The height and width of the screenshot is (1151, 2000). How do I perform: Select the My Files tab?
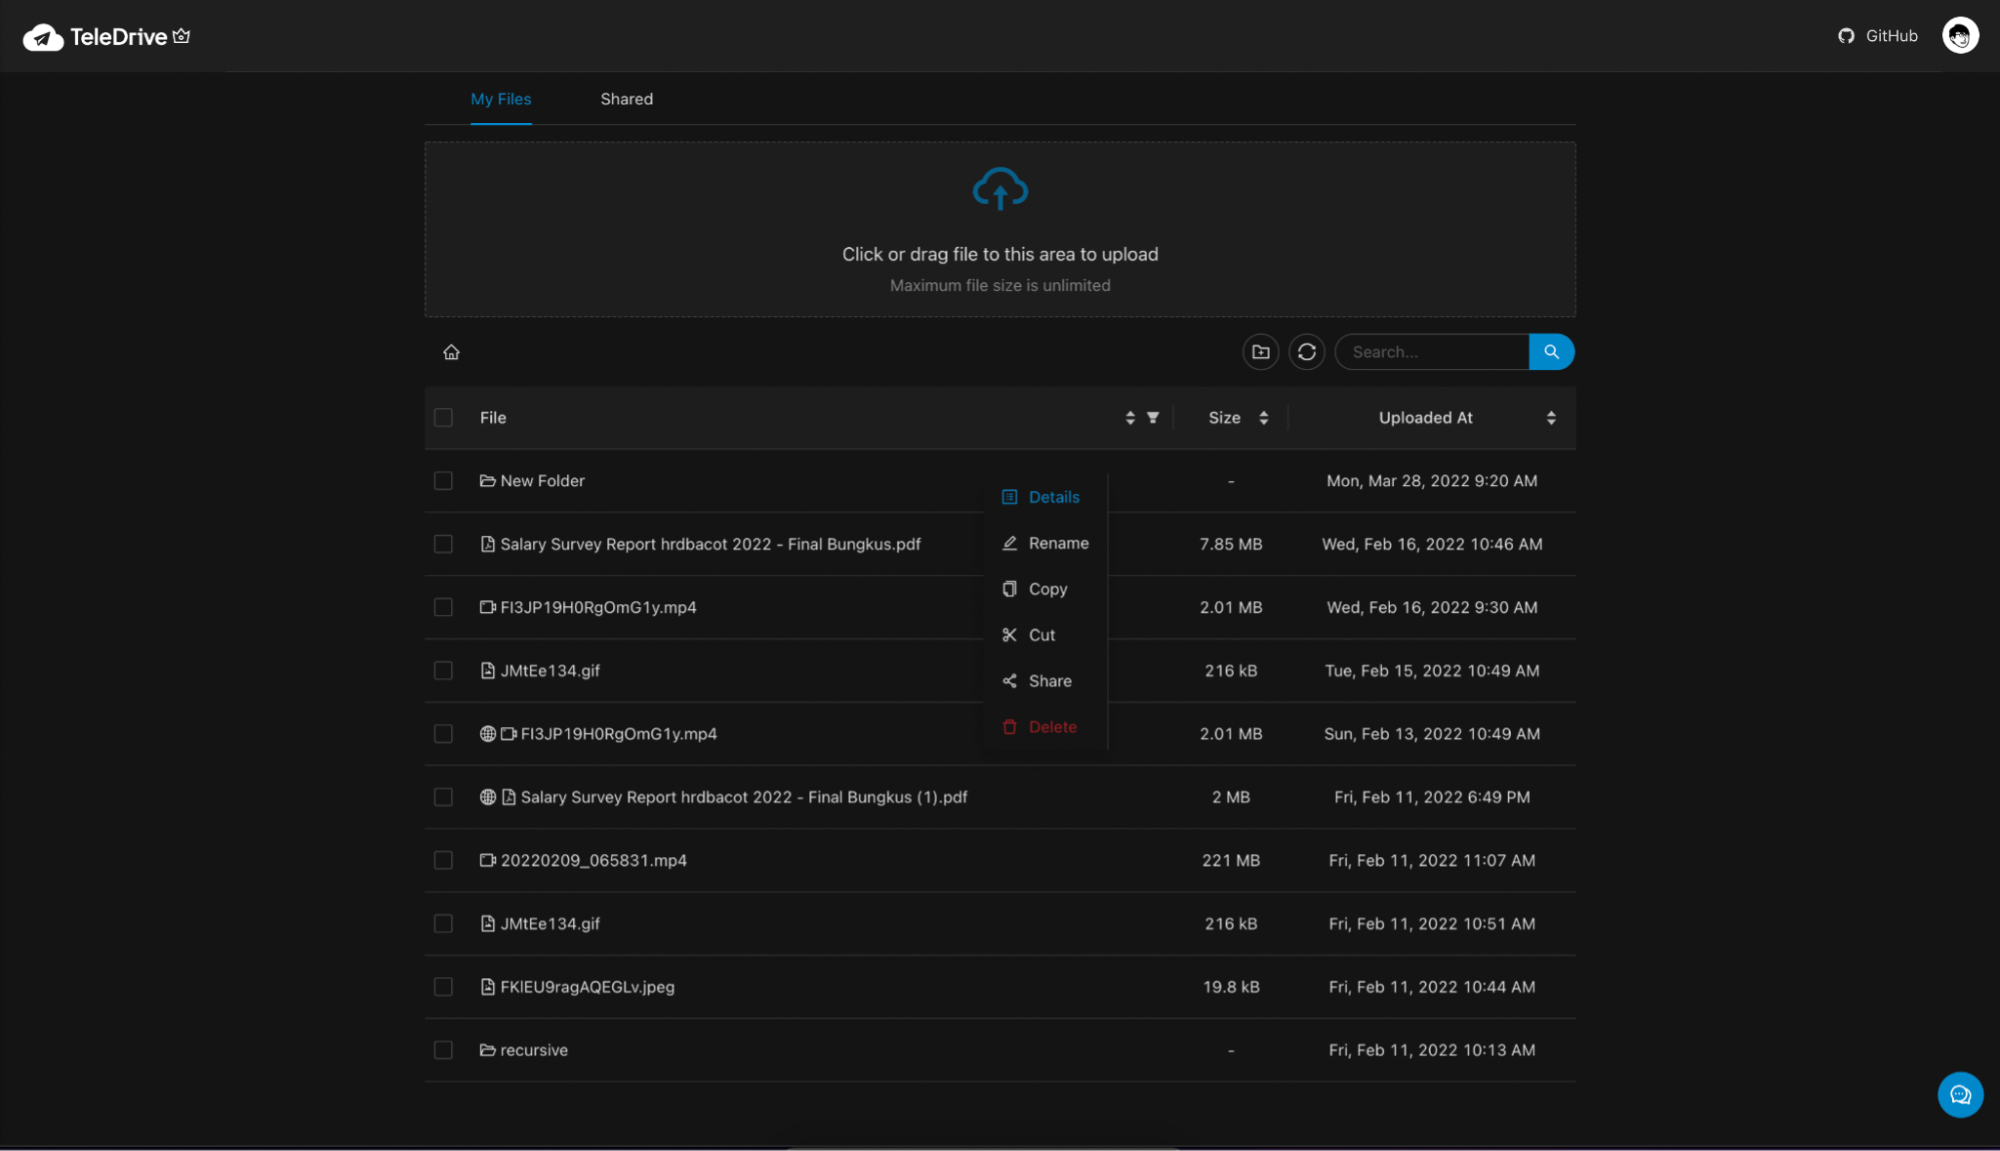[501, 99]
